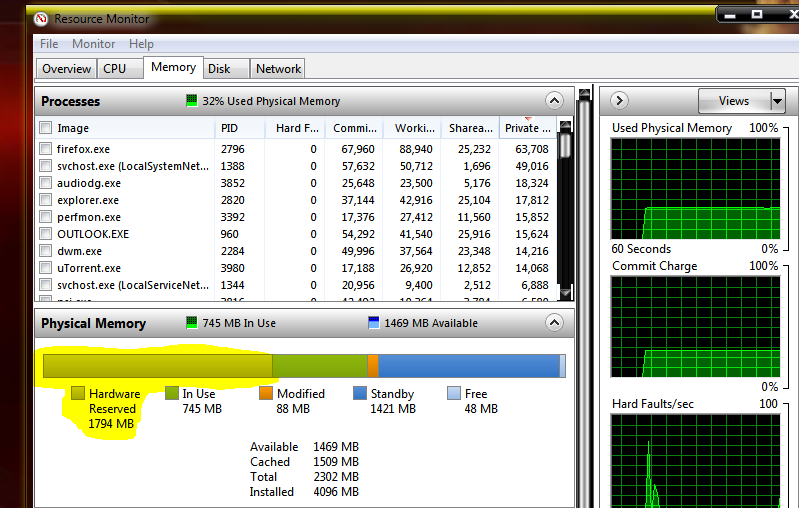This screenshot has height=508, width=799.
Task: Check the perfmon.exe row checkbox
Action: pyautogui.click(x=45, y=217)
